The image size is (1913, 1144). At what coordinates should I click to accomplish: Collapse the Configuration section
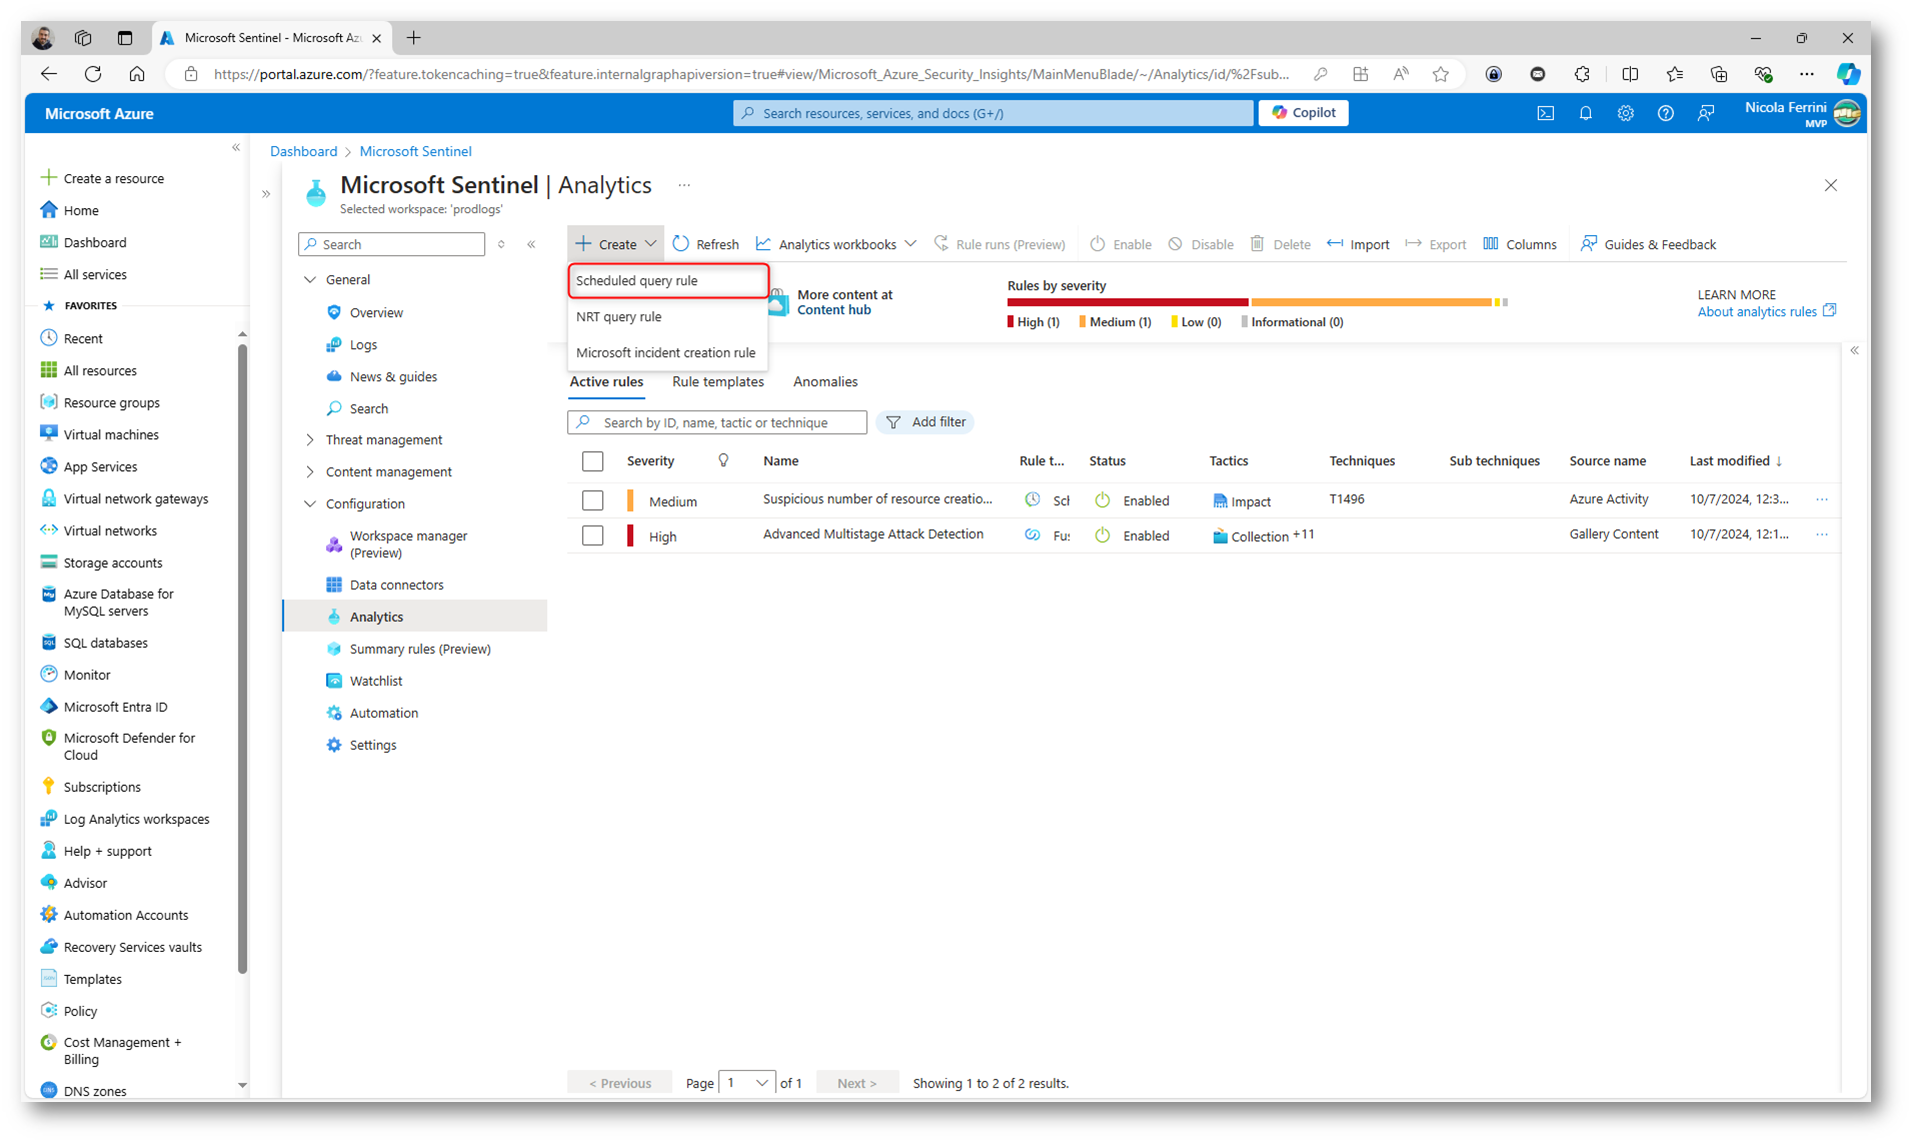310,504
